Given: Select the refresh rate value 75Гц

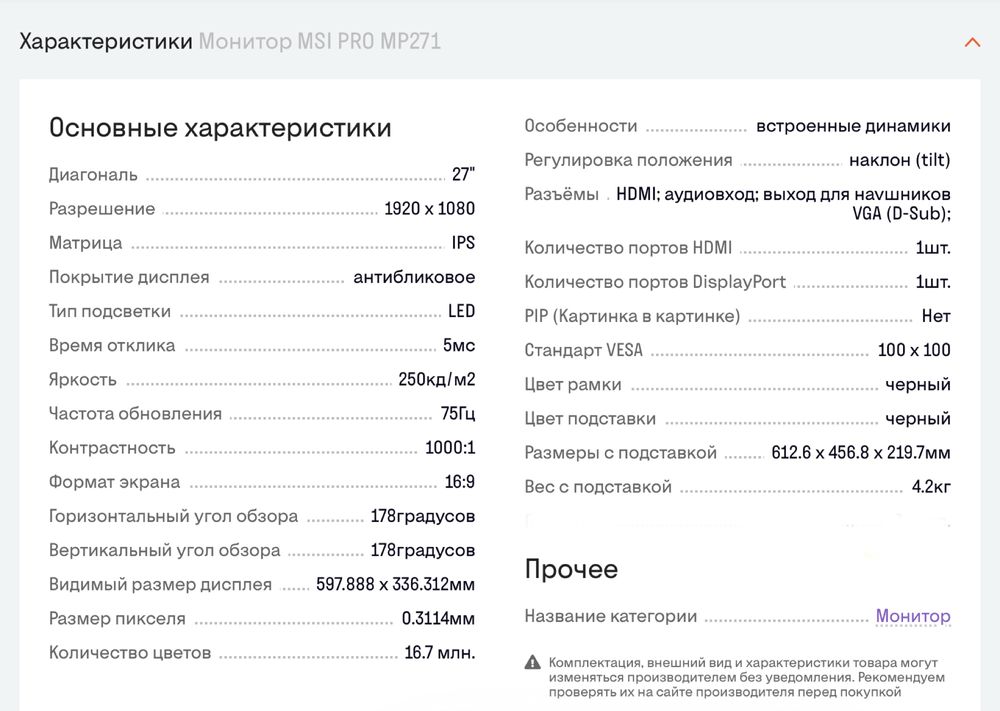Looking at the screenshot, I should coord(457,414).
